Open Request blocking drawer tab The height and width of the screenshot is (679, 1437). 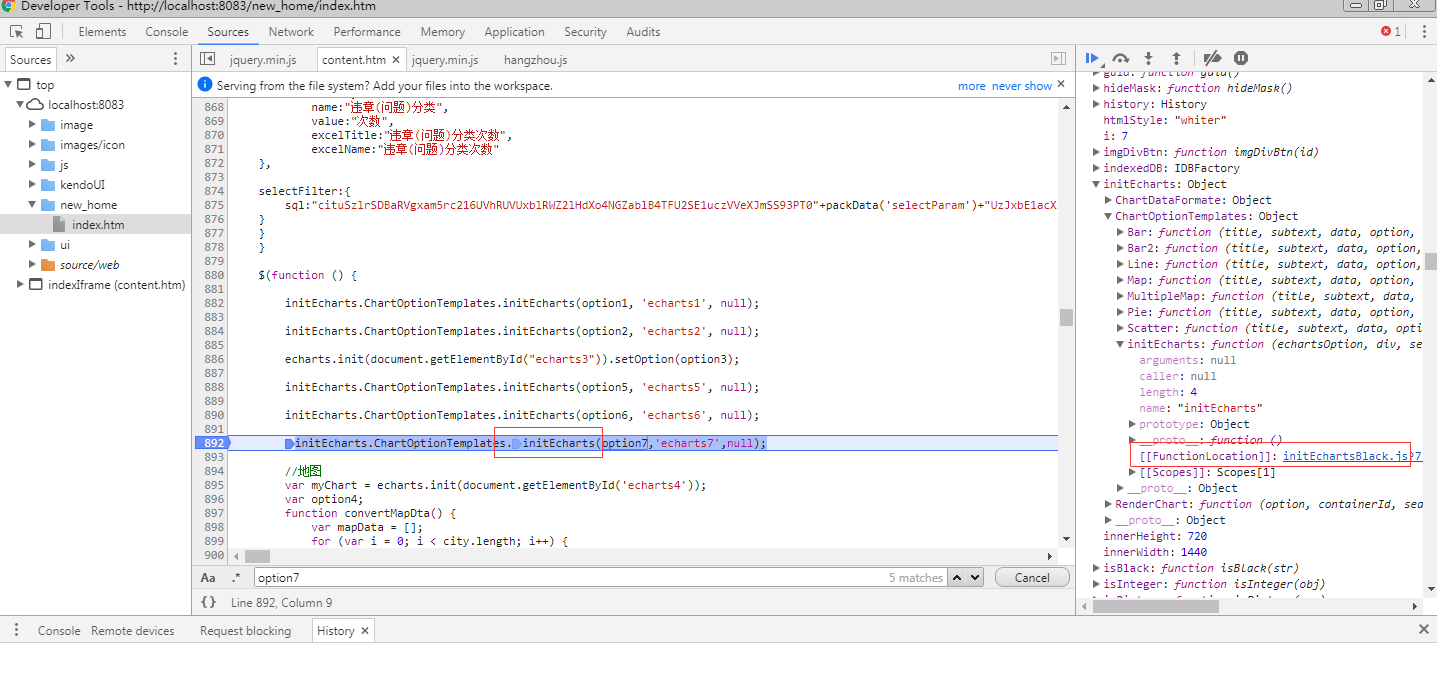[245, 630]
